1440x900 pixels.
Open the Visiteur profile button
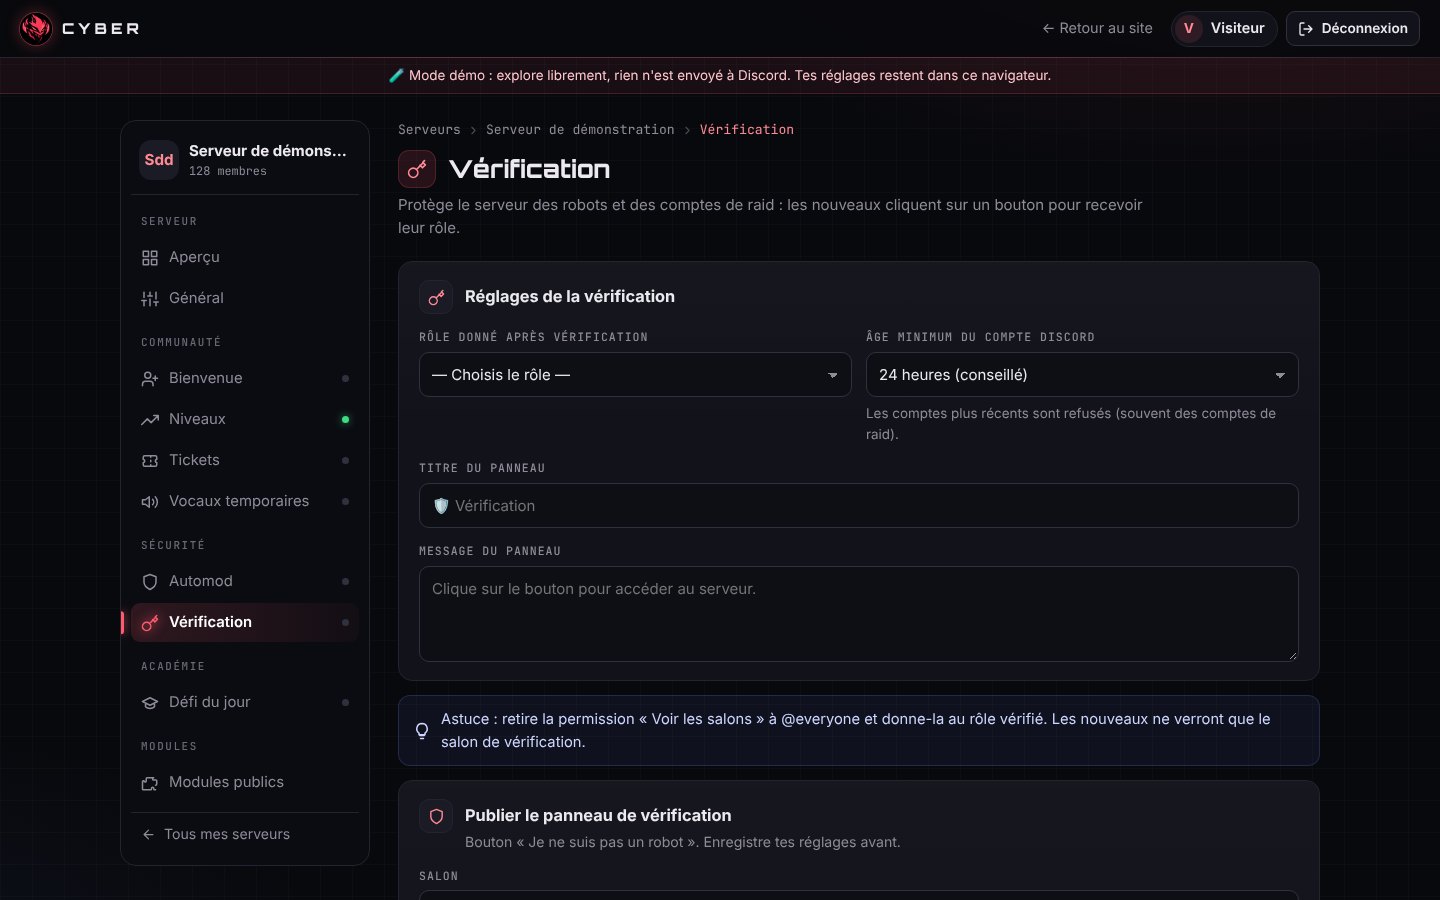point(1224,29)
